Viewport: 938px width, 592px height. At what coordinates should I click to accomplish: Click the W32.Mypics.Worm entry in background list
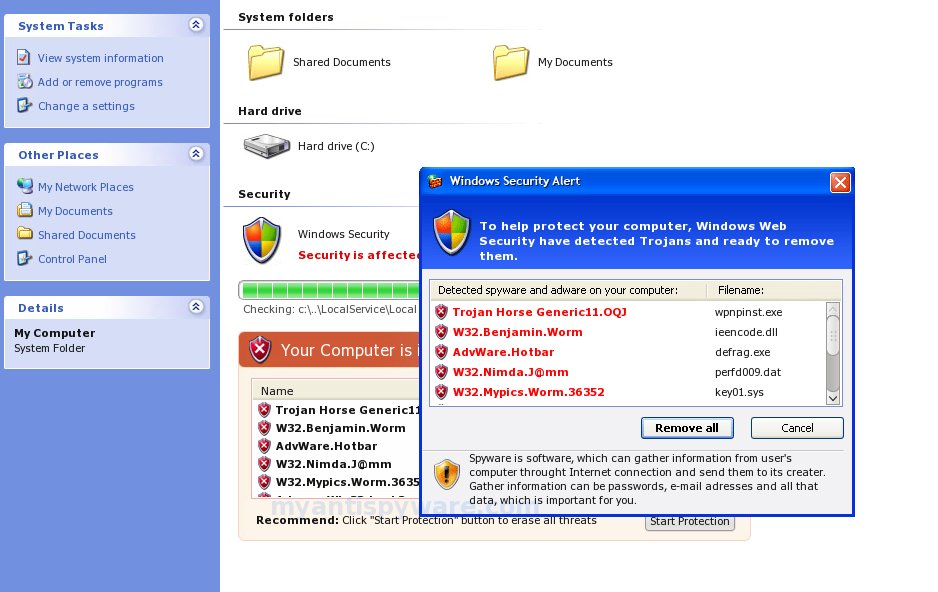[348, 482]
